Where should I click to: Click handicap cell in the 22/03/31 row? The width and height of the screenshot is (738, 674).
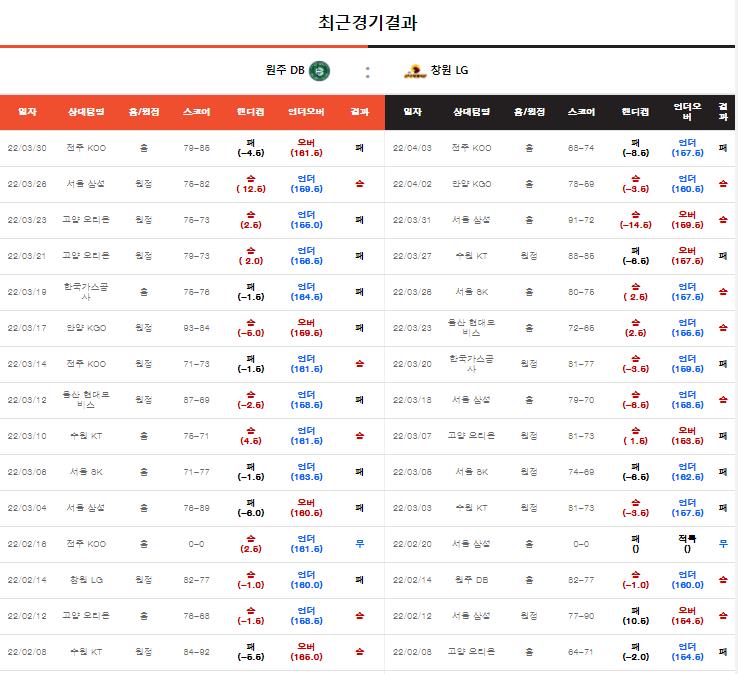(635, 220)
